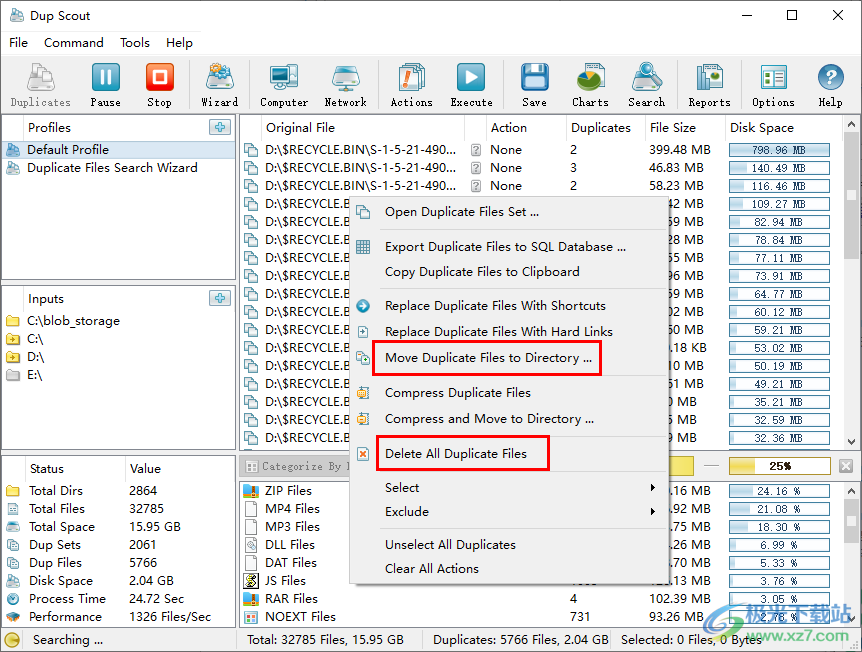Image resolution: width=862 pixels, height=652 pixels.
Task: Click the icon beside Replace Duplicate Files With Shortcuts
Action: [363, 306]
